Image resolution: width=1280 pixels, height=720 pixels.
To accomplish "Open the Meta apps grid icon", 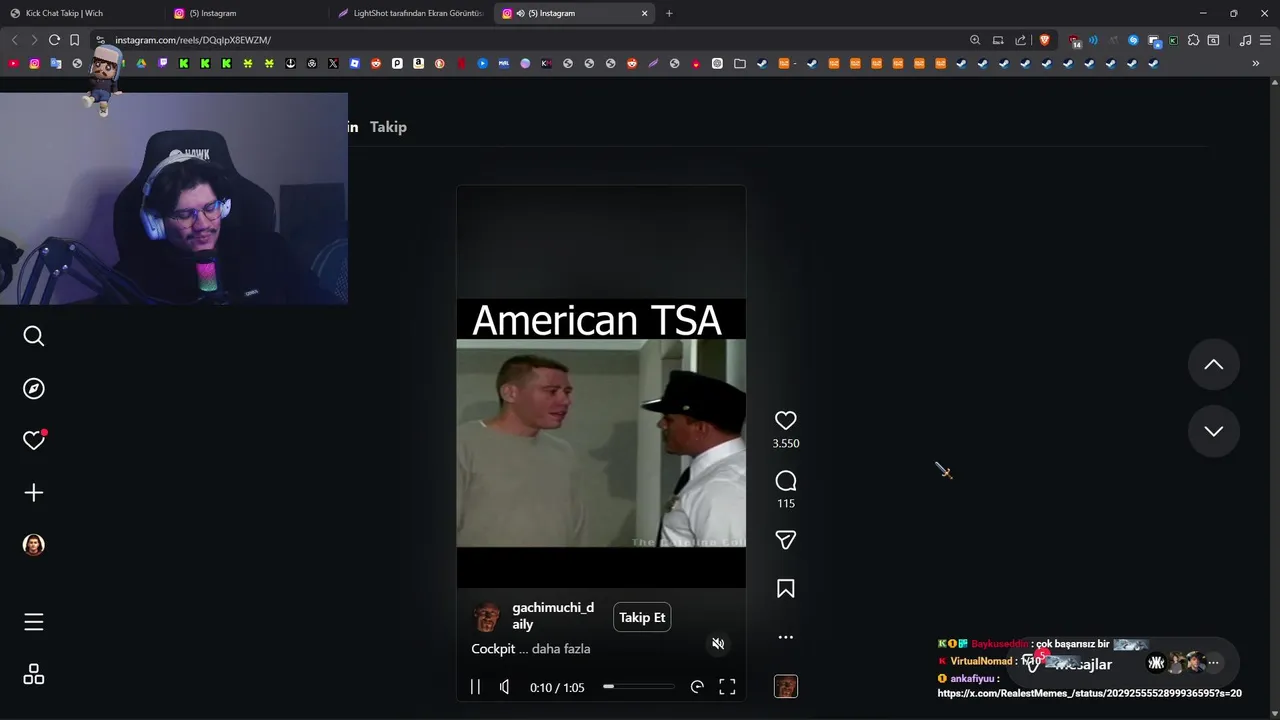I will tap(34, 674).
